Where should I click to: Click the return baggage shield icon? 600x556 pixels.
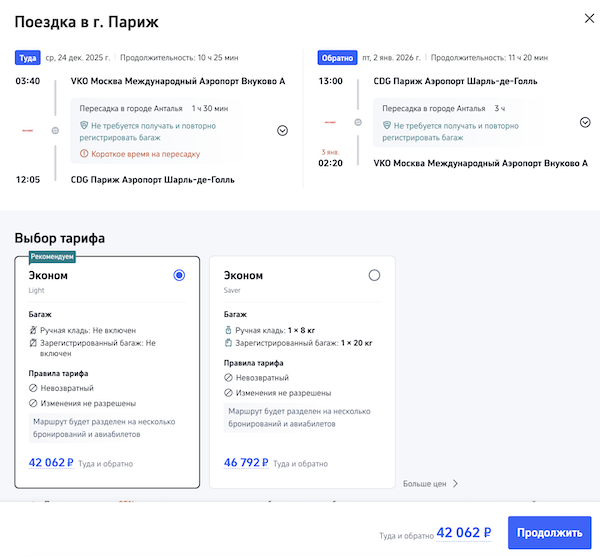[x=387, y=126]
